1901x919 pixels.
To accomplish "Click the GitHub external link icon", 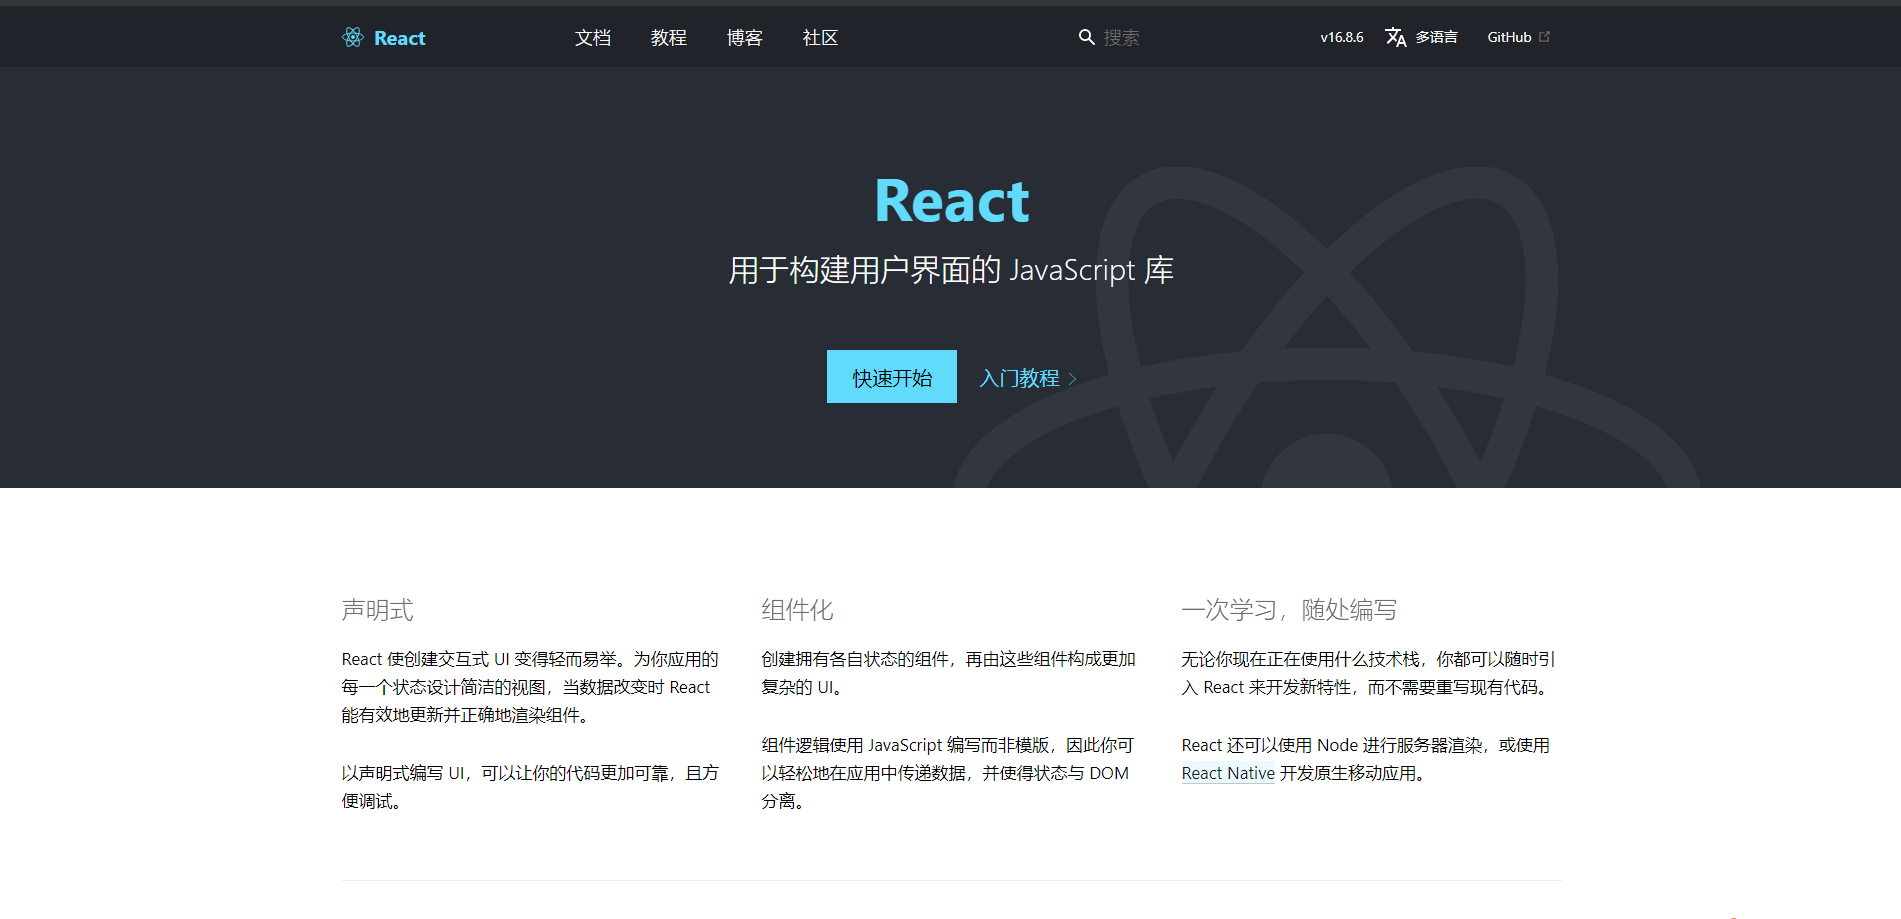I will point(1544,37).
